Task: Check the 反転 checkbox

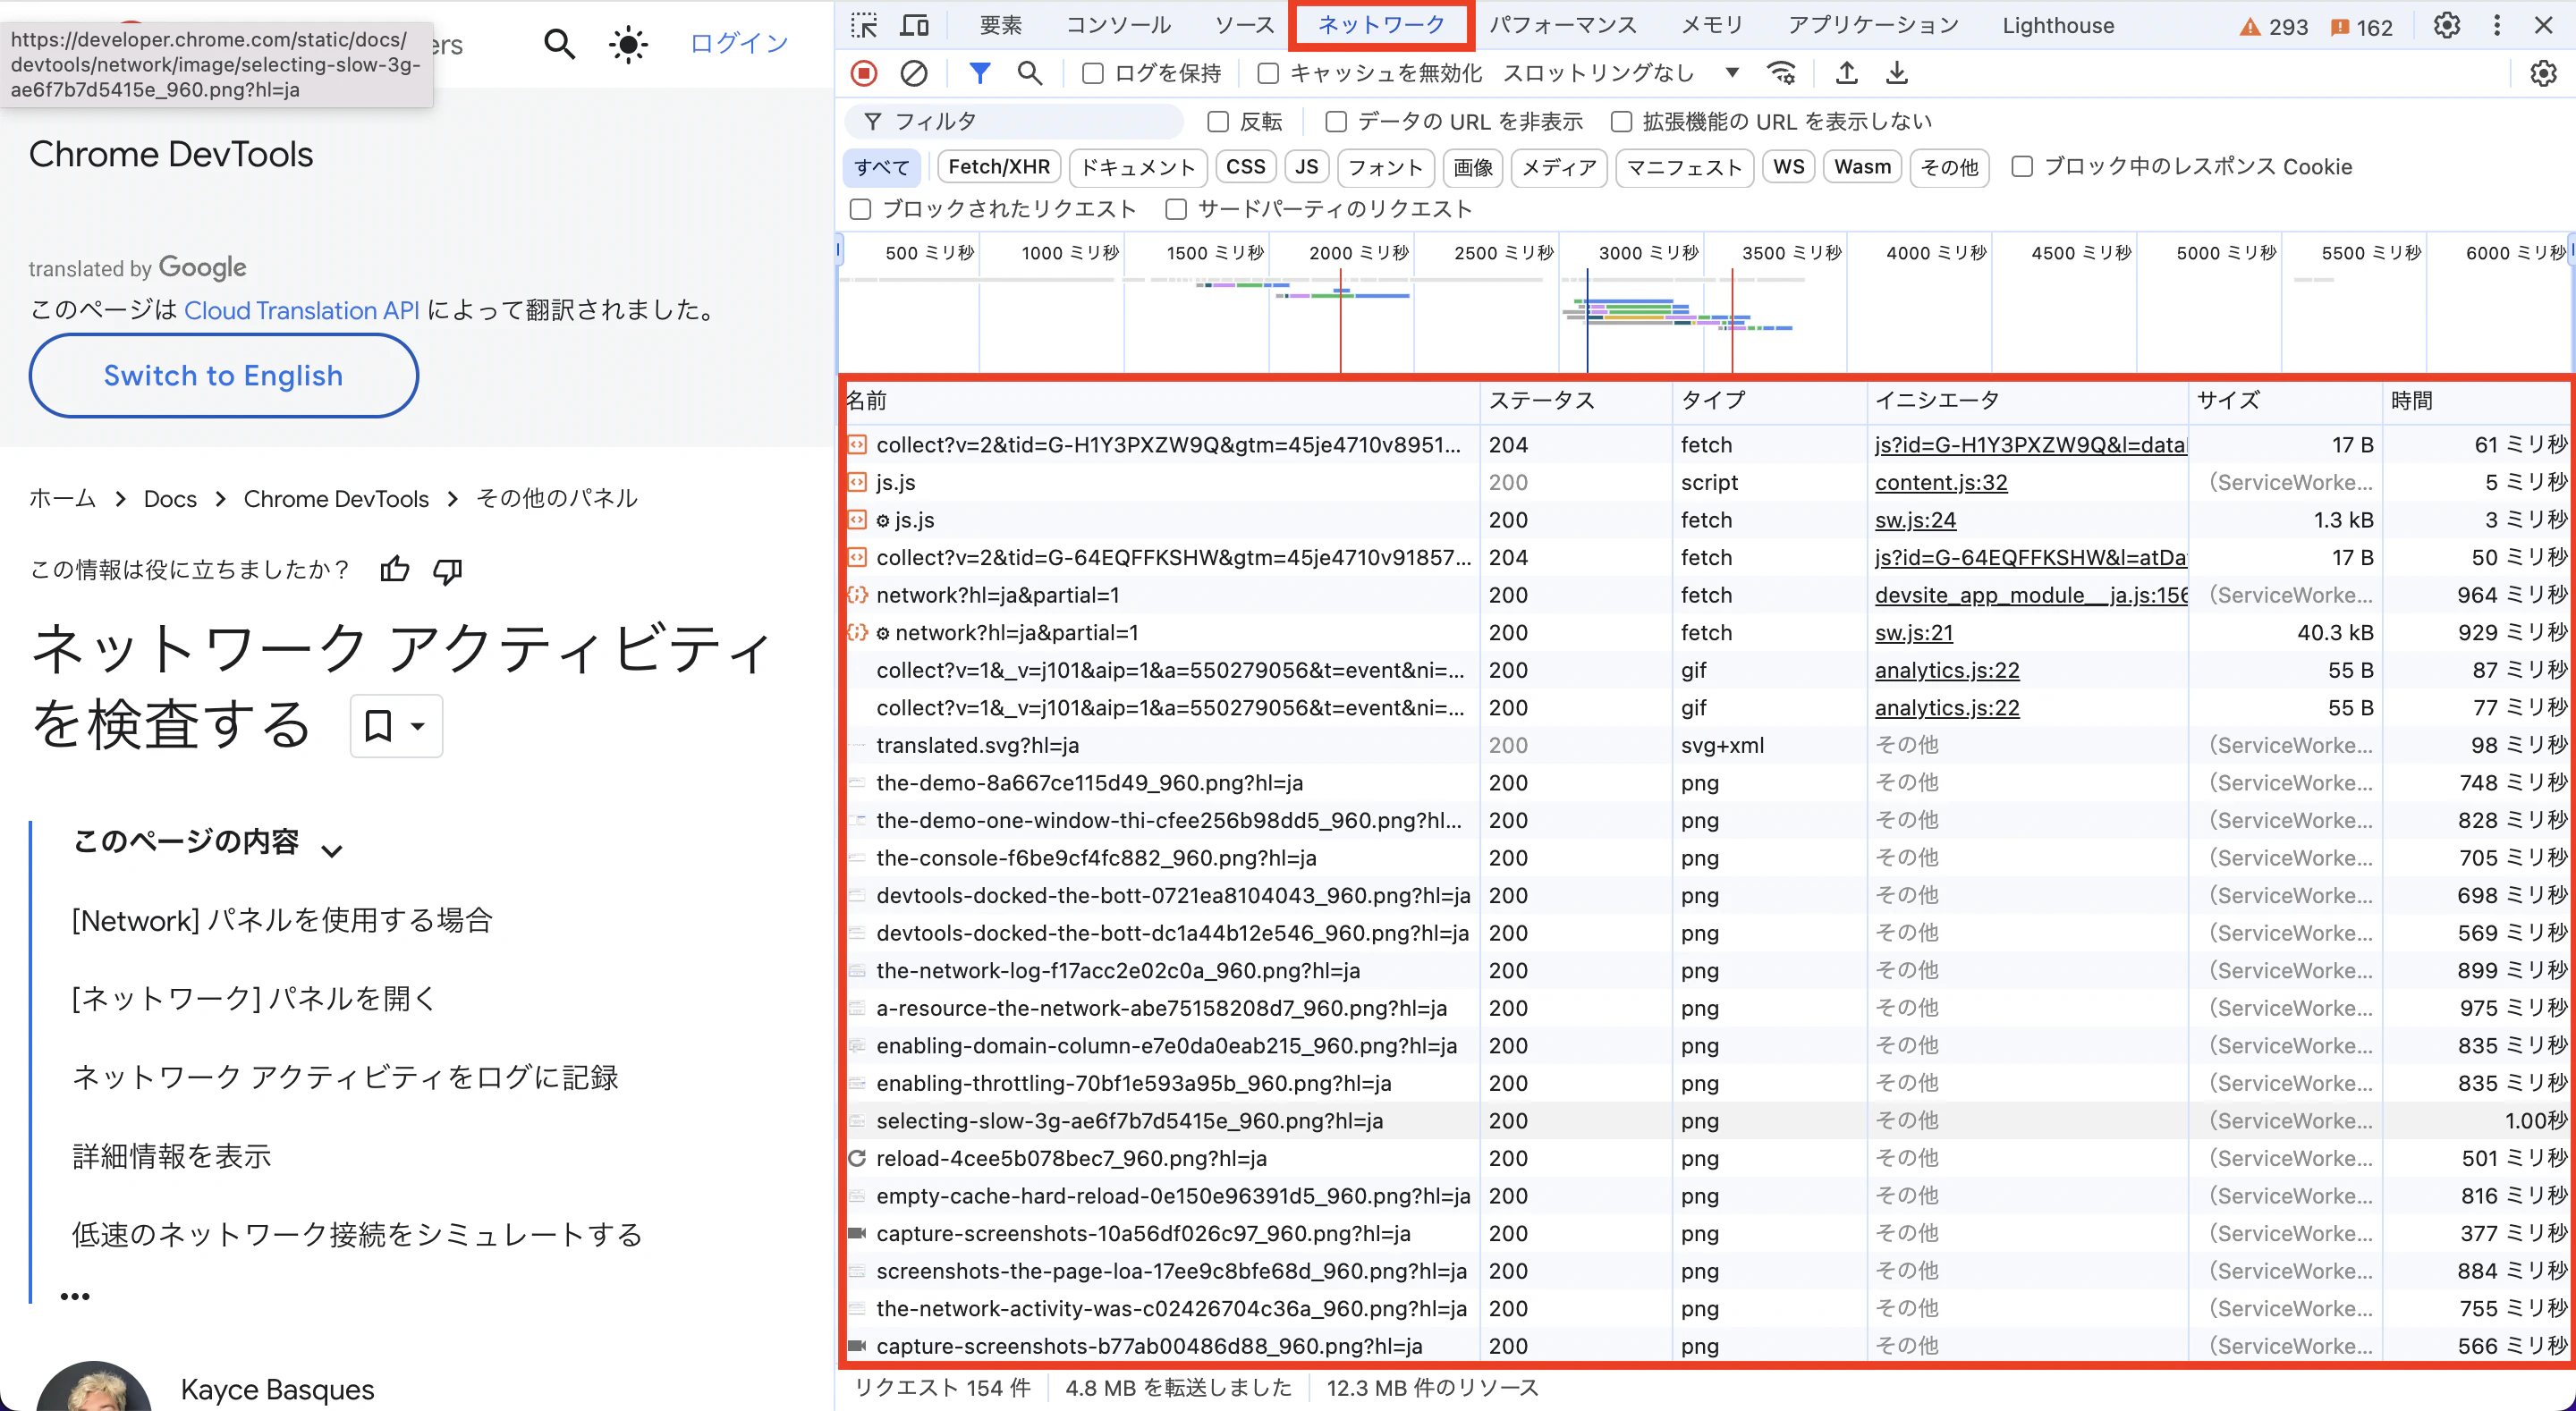Action: [1218, 122]
